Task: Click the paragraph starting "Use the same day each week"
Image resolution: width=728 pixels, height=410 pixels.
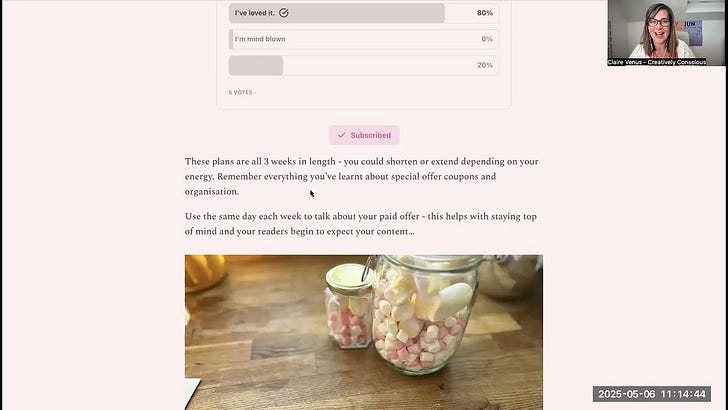Action: tap(361, 224)
